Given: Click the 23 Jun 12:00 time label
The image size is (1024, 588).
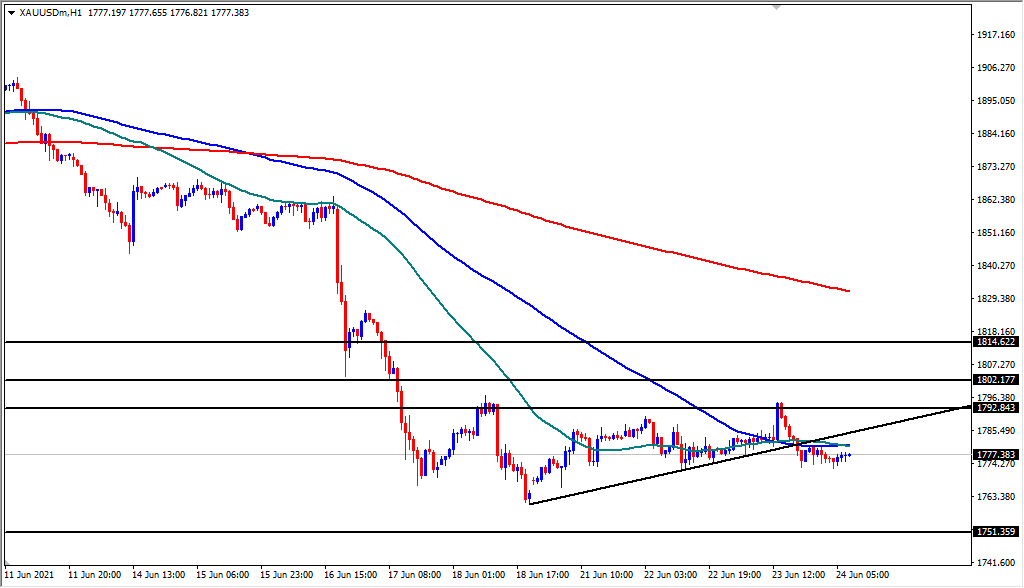Looking at the screenshot, I should point(799,575).
